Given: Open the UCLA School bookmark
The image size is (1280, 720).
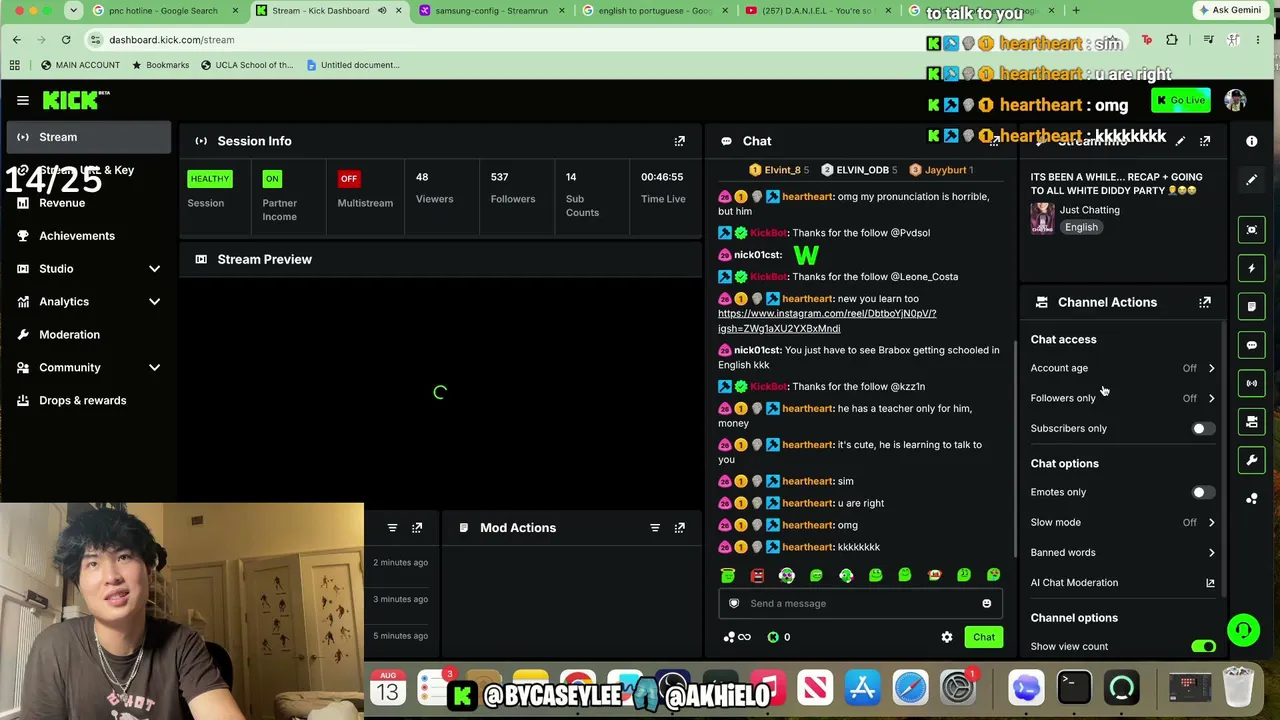Looking at the screenshot, I should pos(247,65).
